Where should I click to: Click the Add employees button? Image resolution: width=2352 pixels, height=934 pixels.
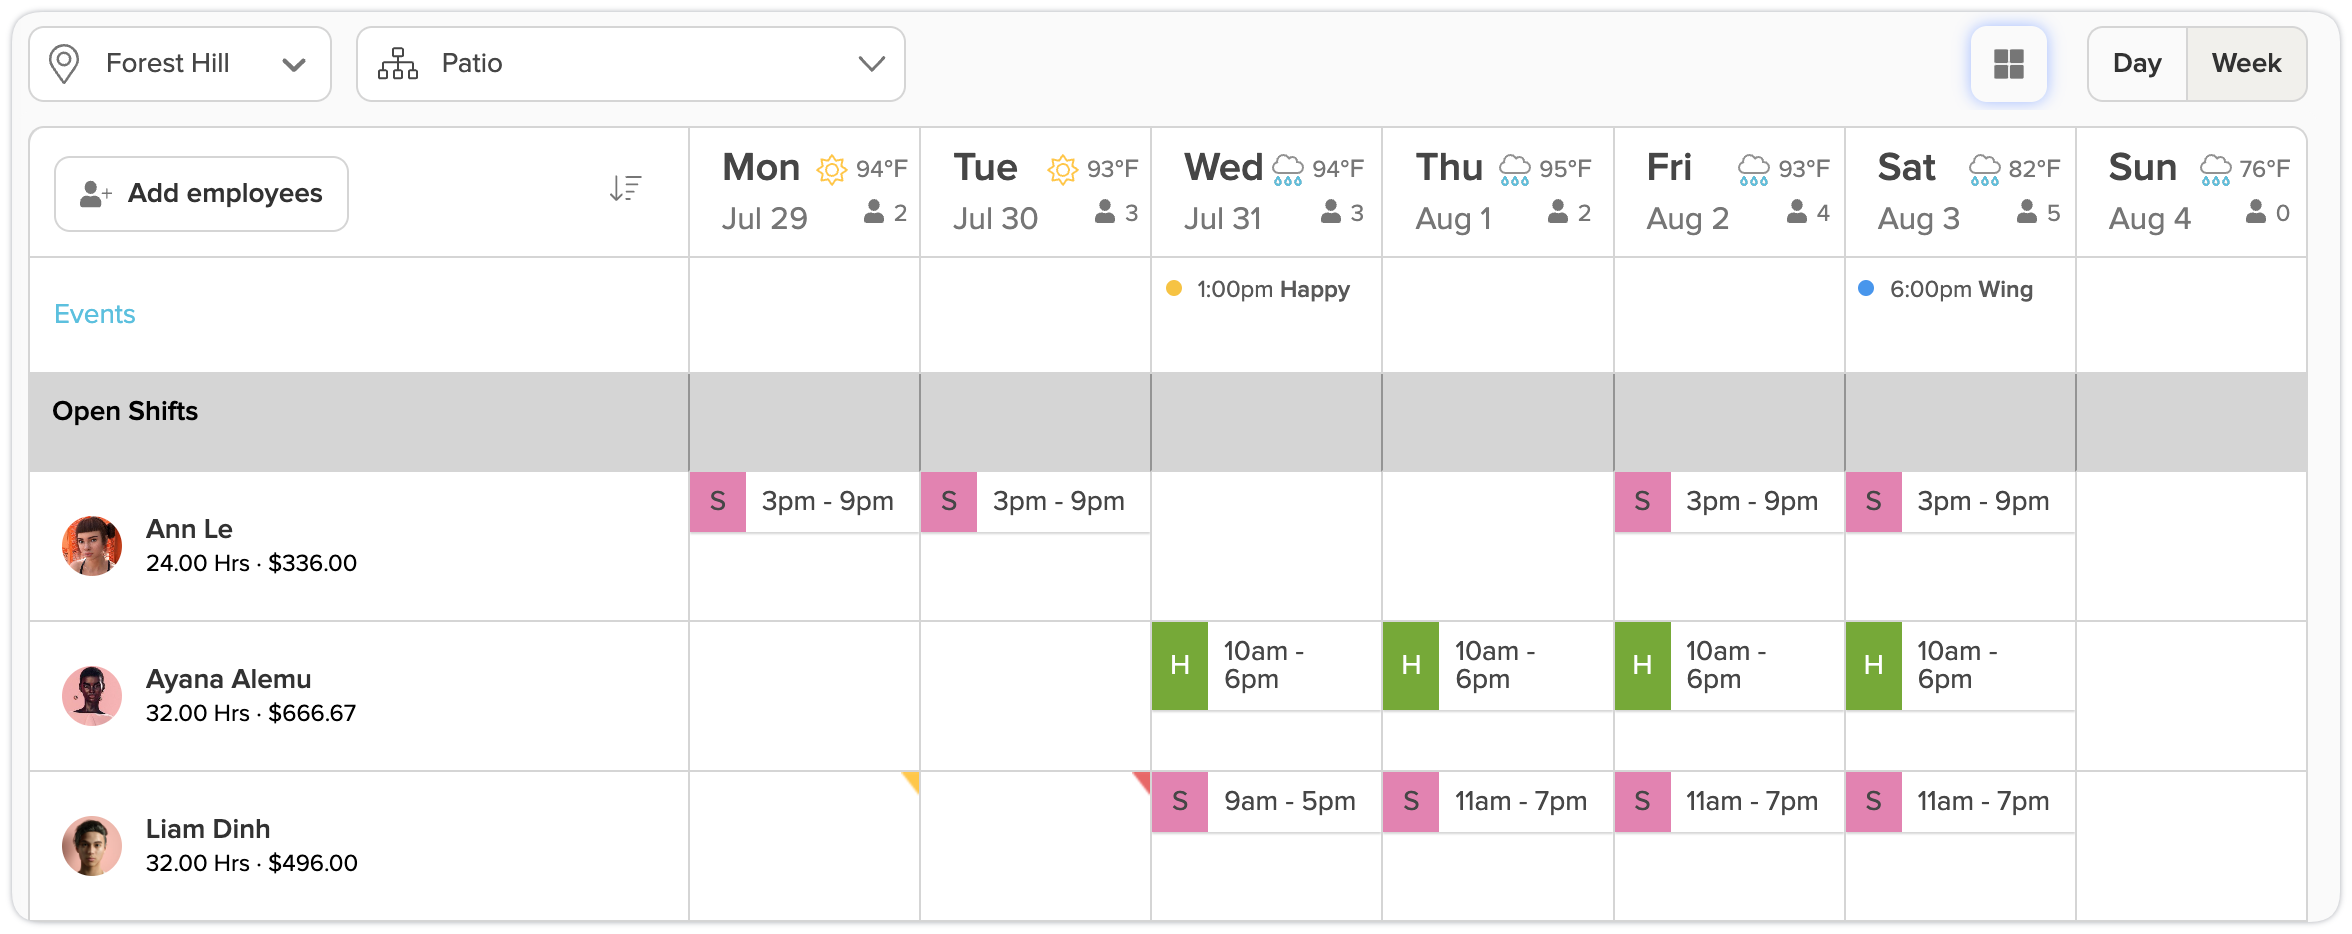pyautogui.click(x=202, y=193)
